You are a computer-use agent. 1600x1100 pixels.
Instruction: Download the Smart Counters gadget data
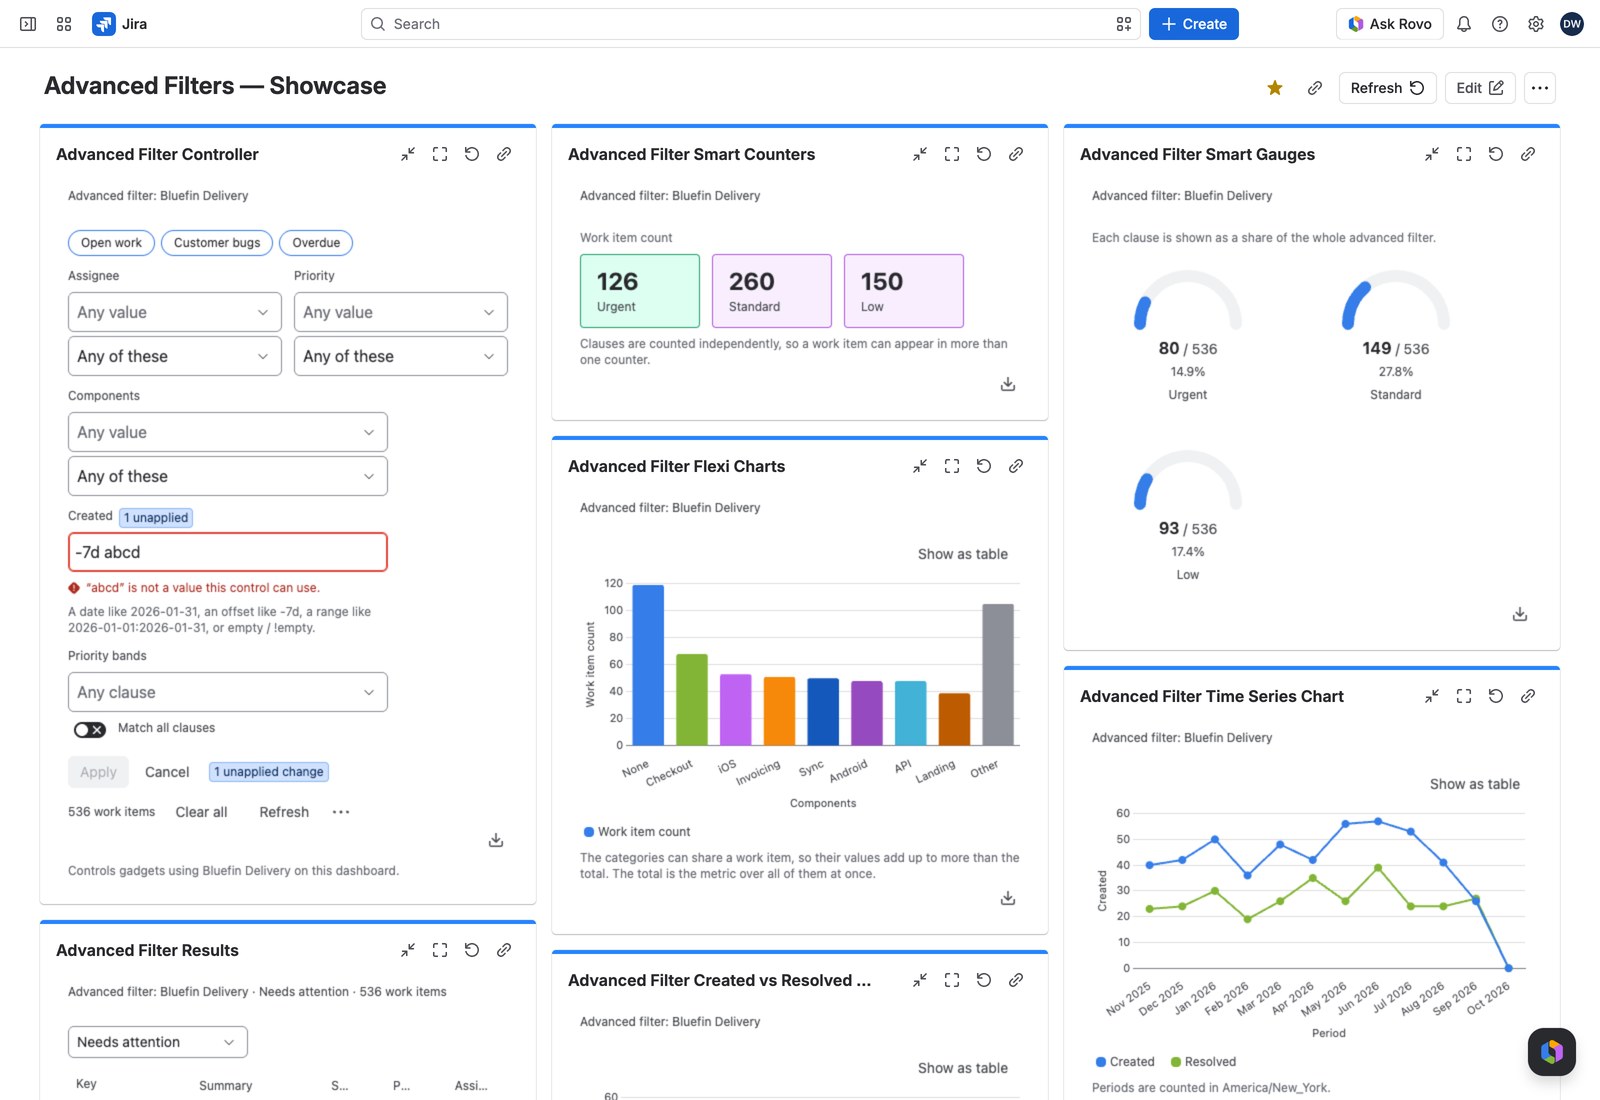tap(1008, 384)
